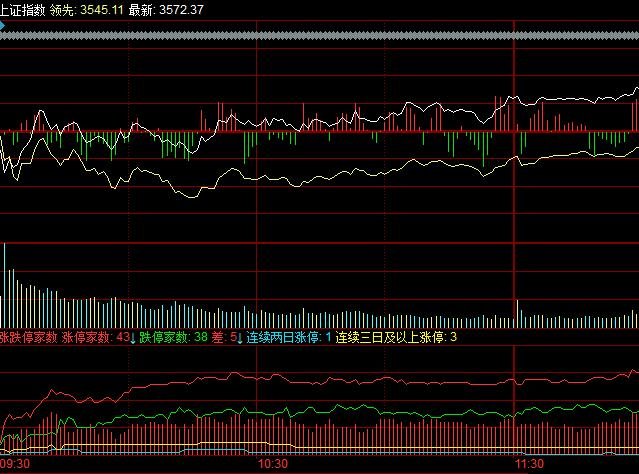Click the 09:30 time axis label
The image size is (639, 474).
point(15,464)
